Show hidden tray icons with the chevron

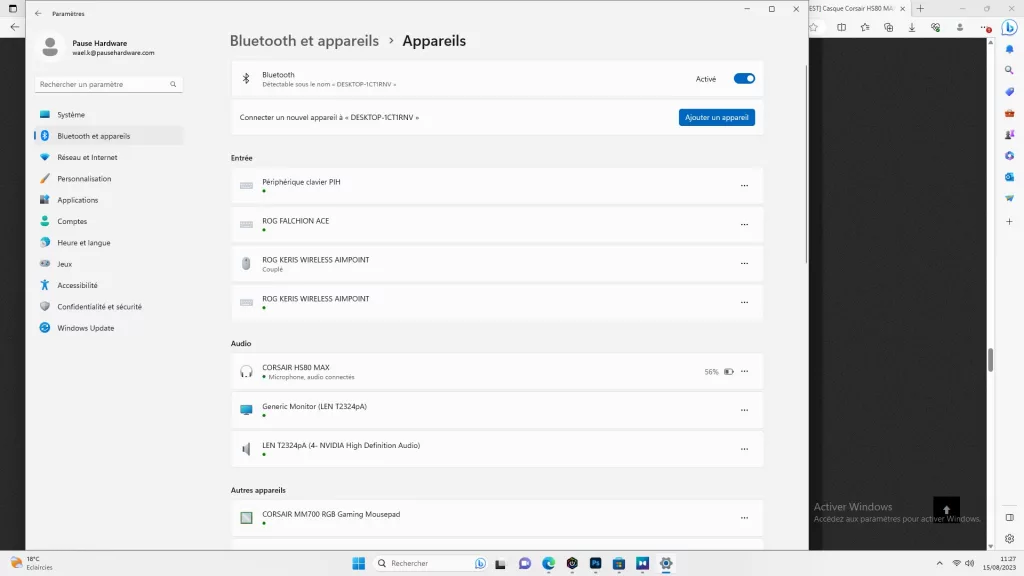tap(939, 564)
